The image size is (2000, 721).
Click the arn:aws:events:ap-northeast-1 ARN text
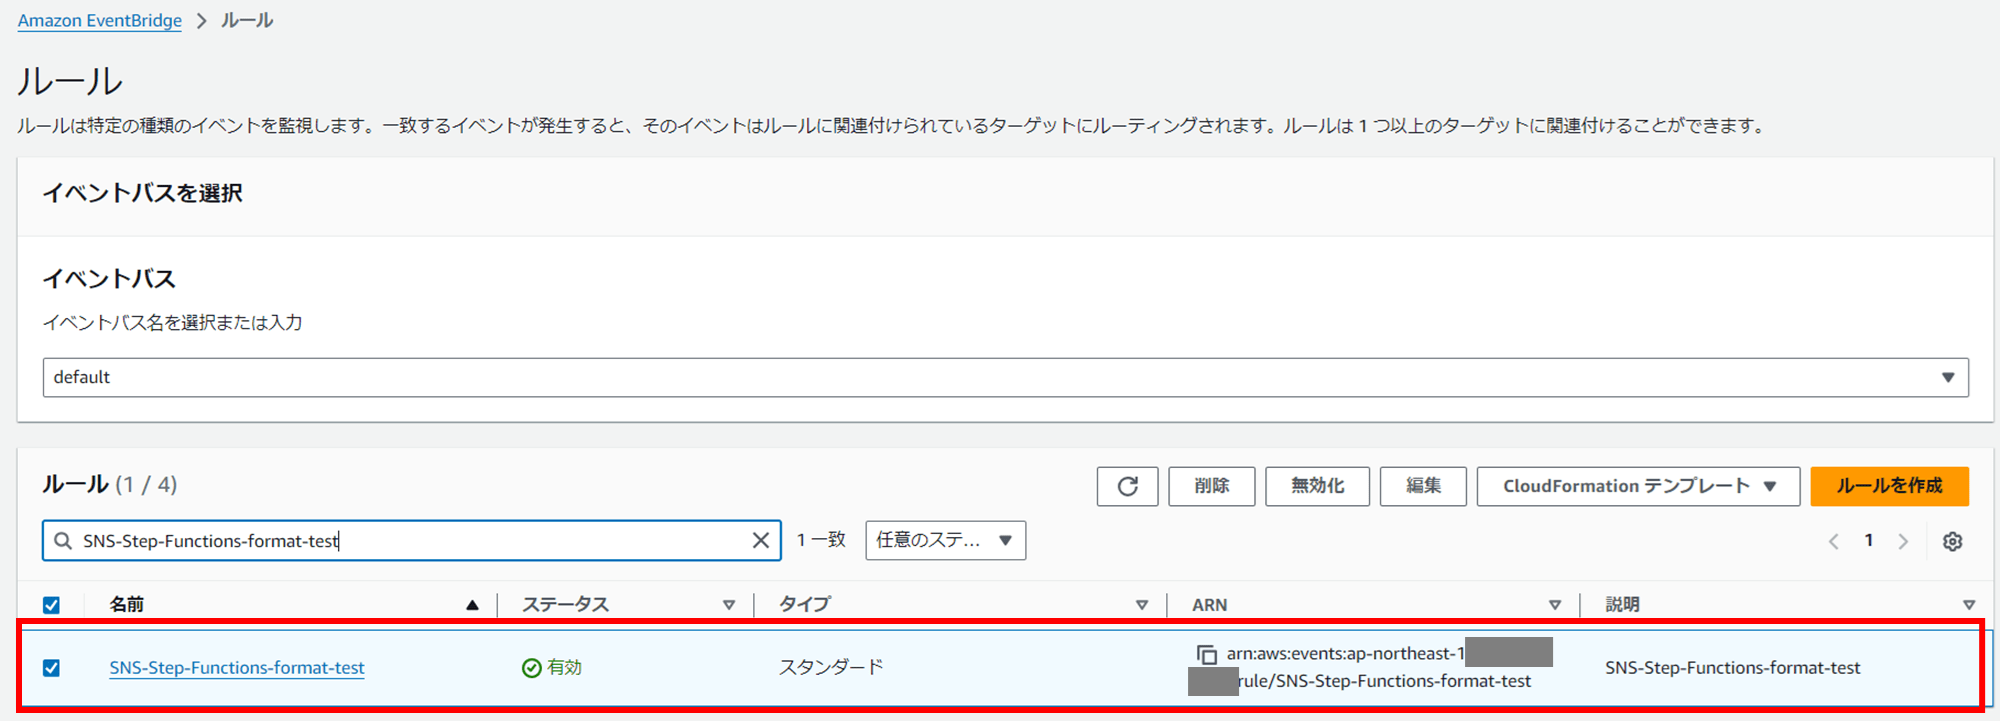(x=1345, y=654)
